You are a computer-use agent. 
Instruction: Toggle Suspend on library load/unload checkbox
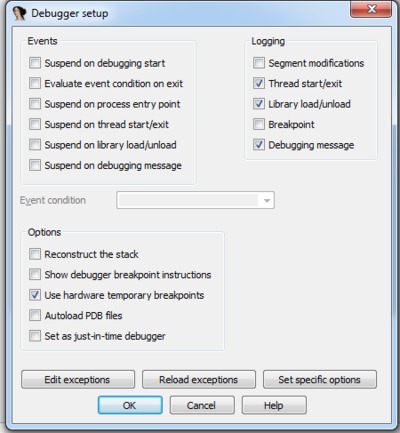35,145
